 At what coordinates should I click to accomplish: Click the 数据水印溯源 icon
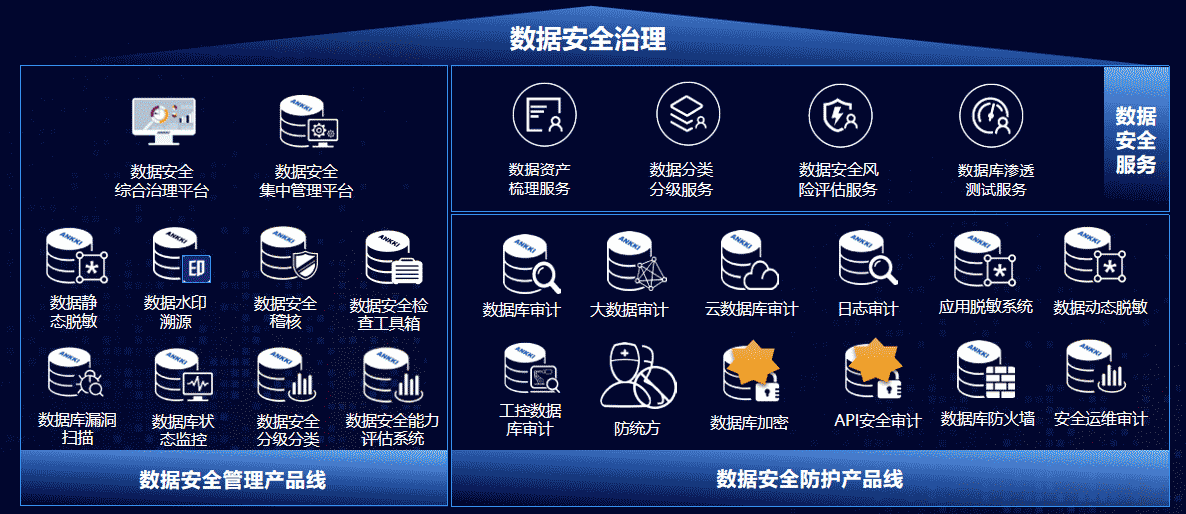tap(181, 257)
